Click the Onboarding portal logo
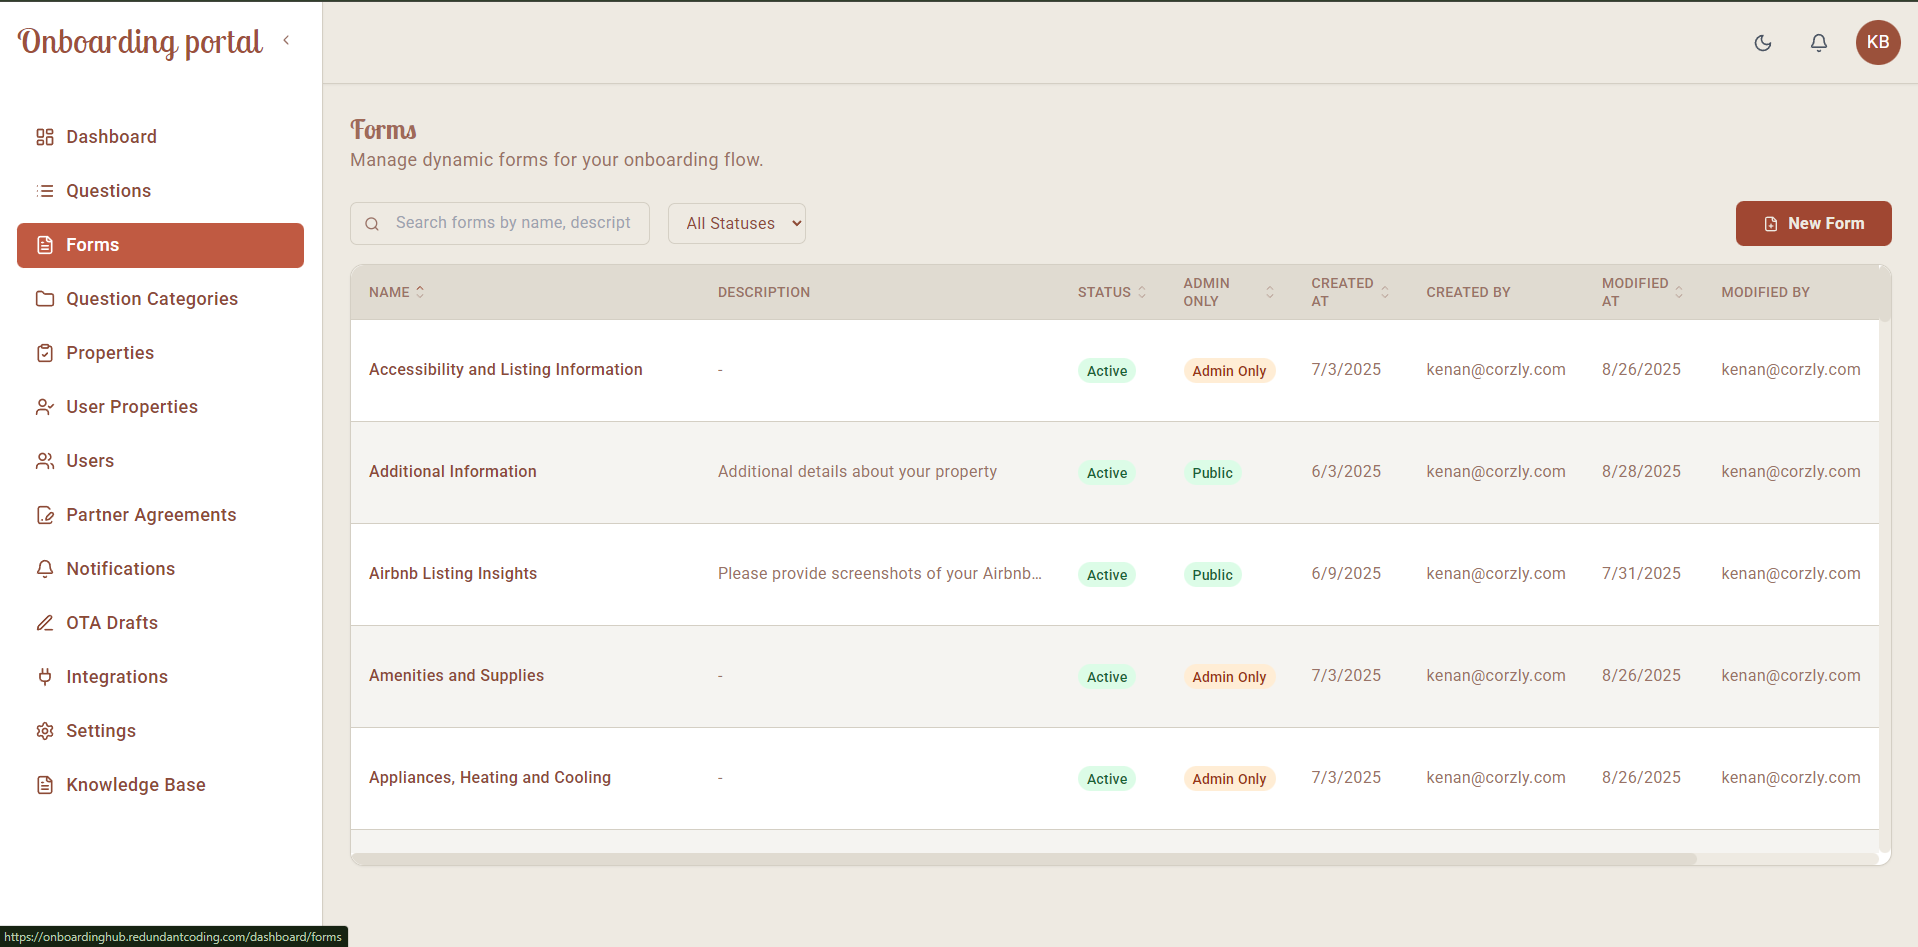Viewport: 1918px width, 947px height. (140, 42)
